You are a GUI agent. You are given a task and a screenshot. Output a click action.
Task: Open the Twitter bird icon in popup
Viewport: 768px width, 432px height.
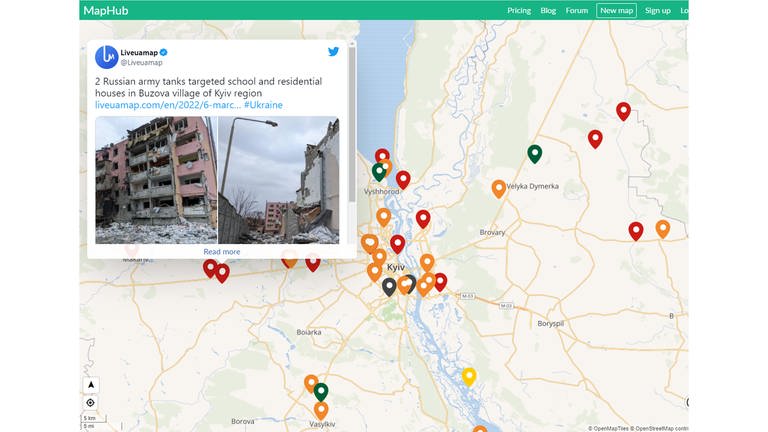coord(334,52)
